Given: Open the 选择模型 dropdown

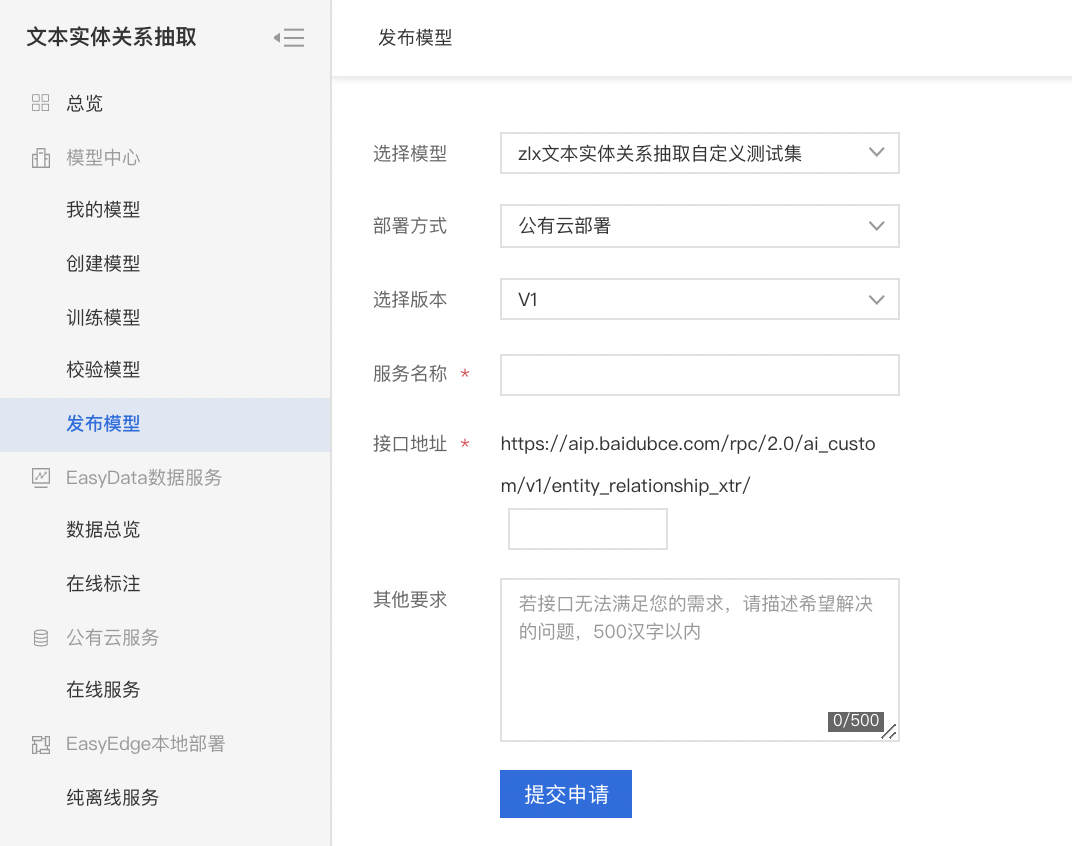Looking at the screenshot, I should pos(699,153).
